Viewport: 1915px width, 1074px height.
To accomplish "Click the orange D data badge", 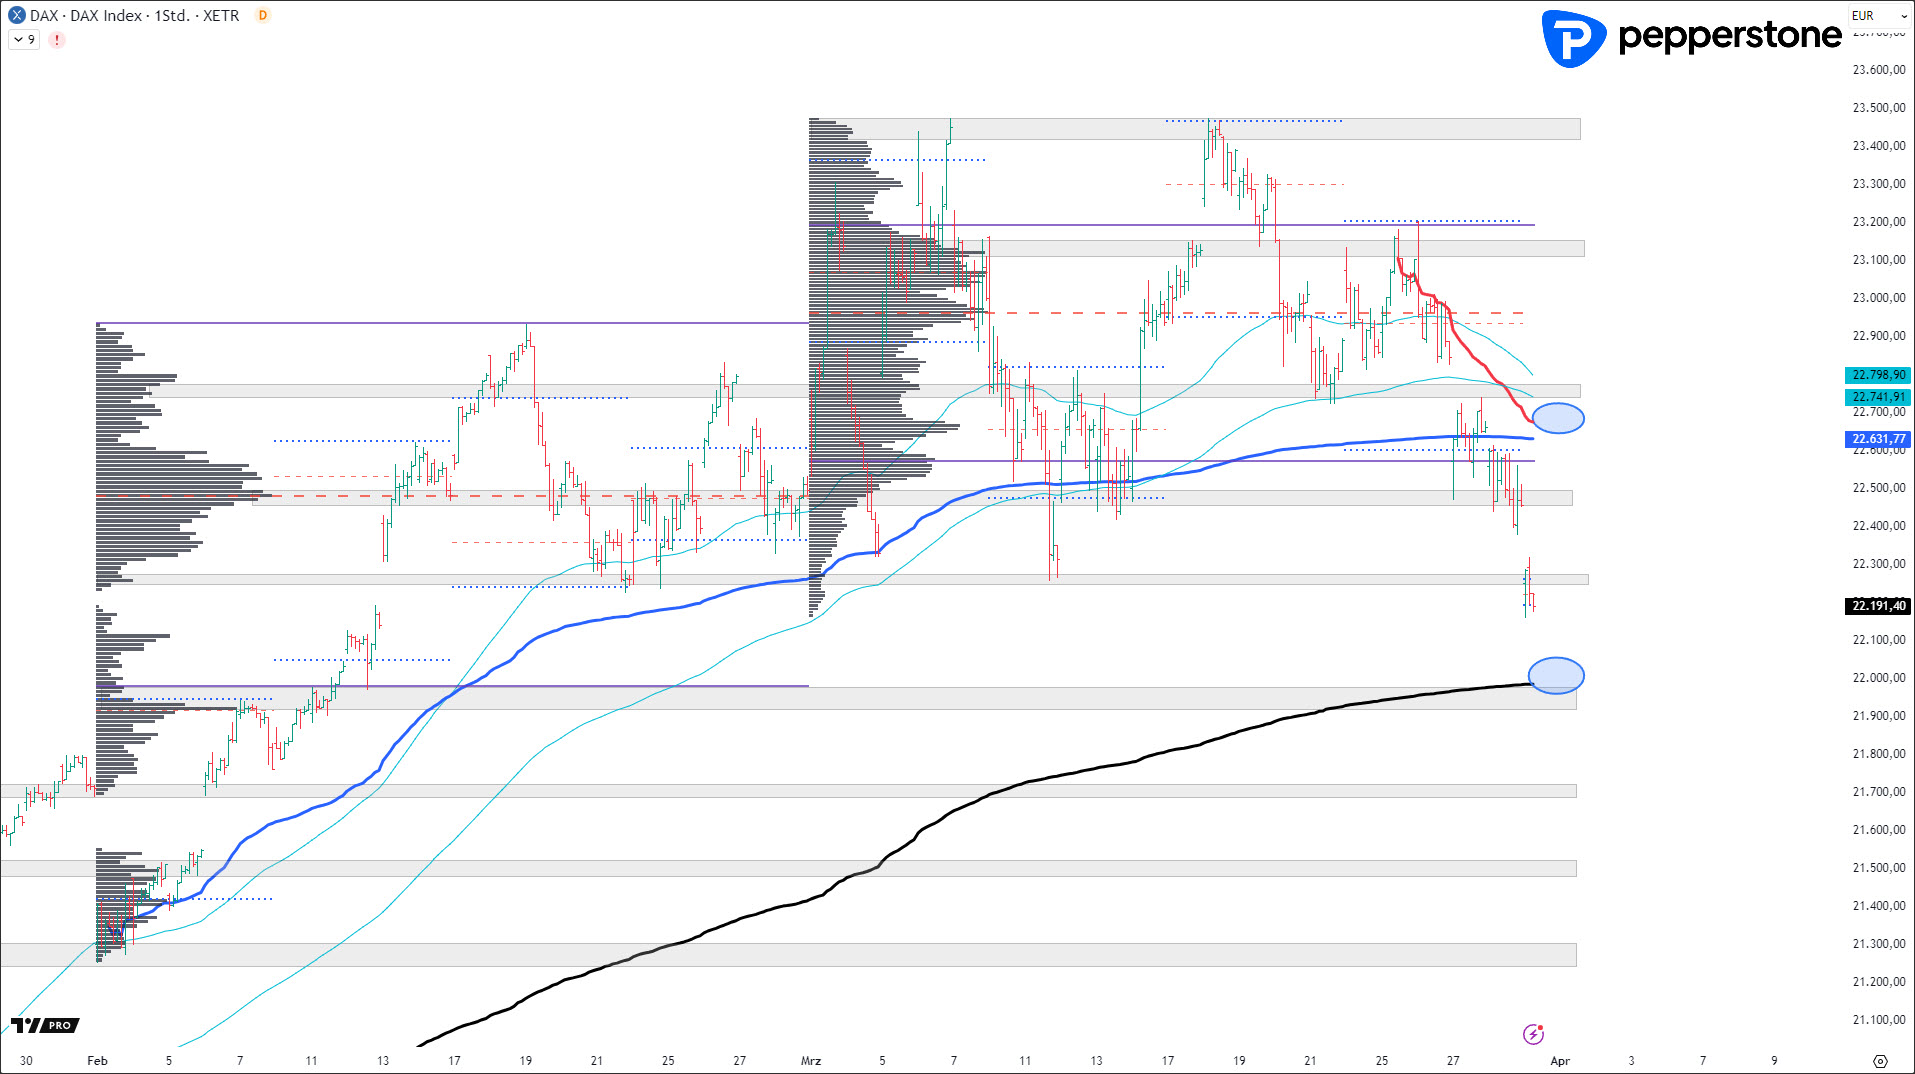I will click(262, 15).
